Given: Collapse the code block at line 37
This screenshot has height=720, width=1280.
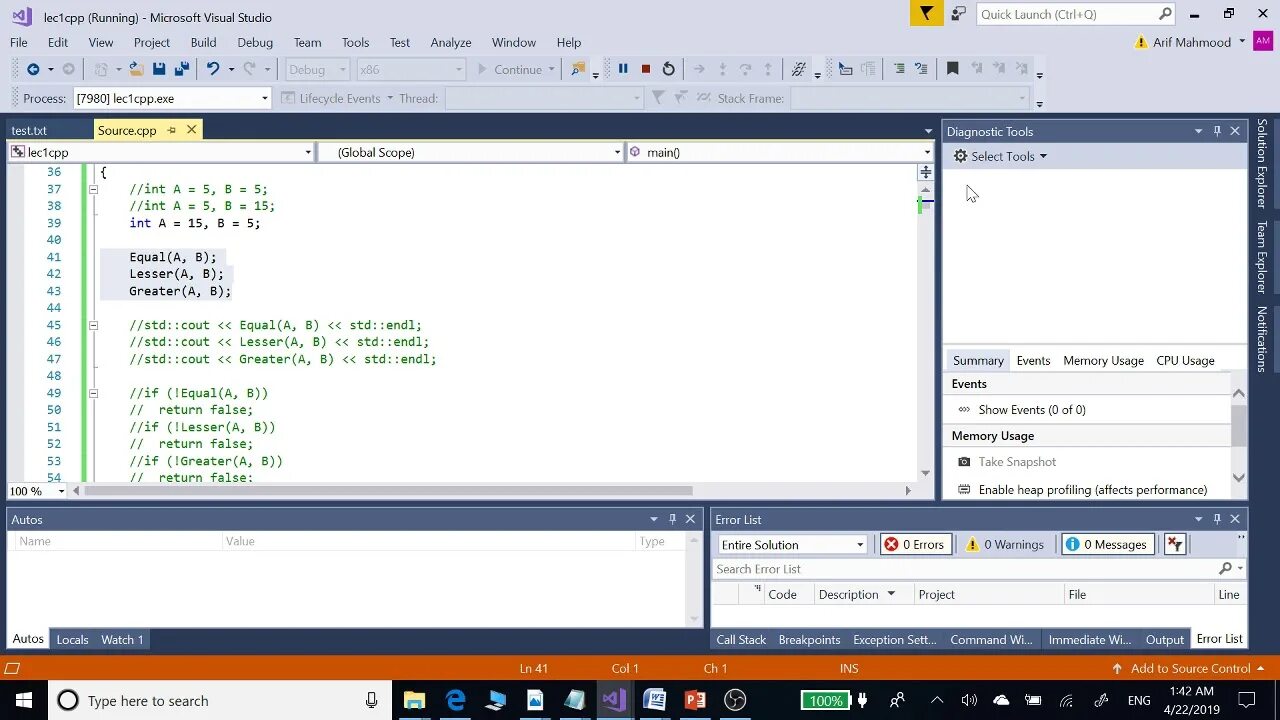Looking at the screenshot, I should point(93,189).
